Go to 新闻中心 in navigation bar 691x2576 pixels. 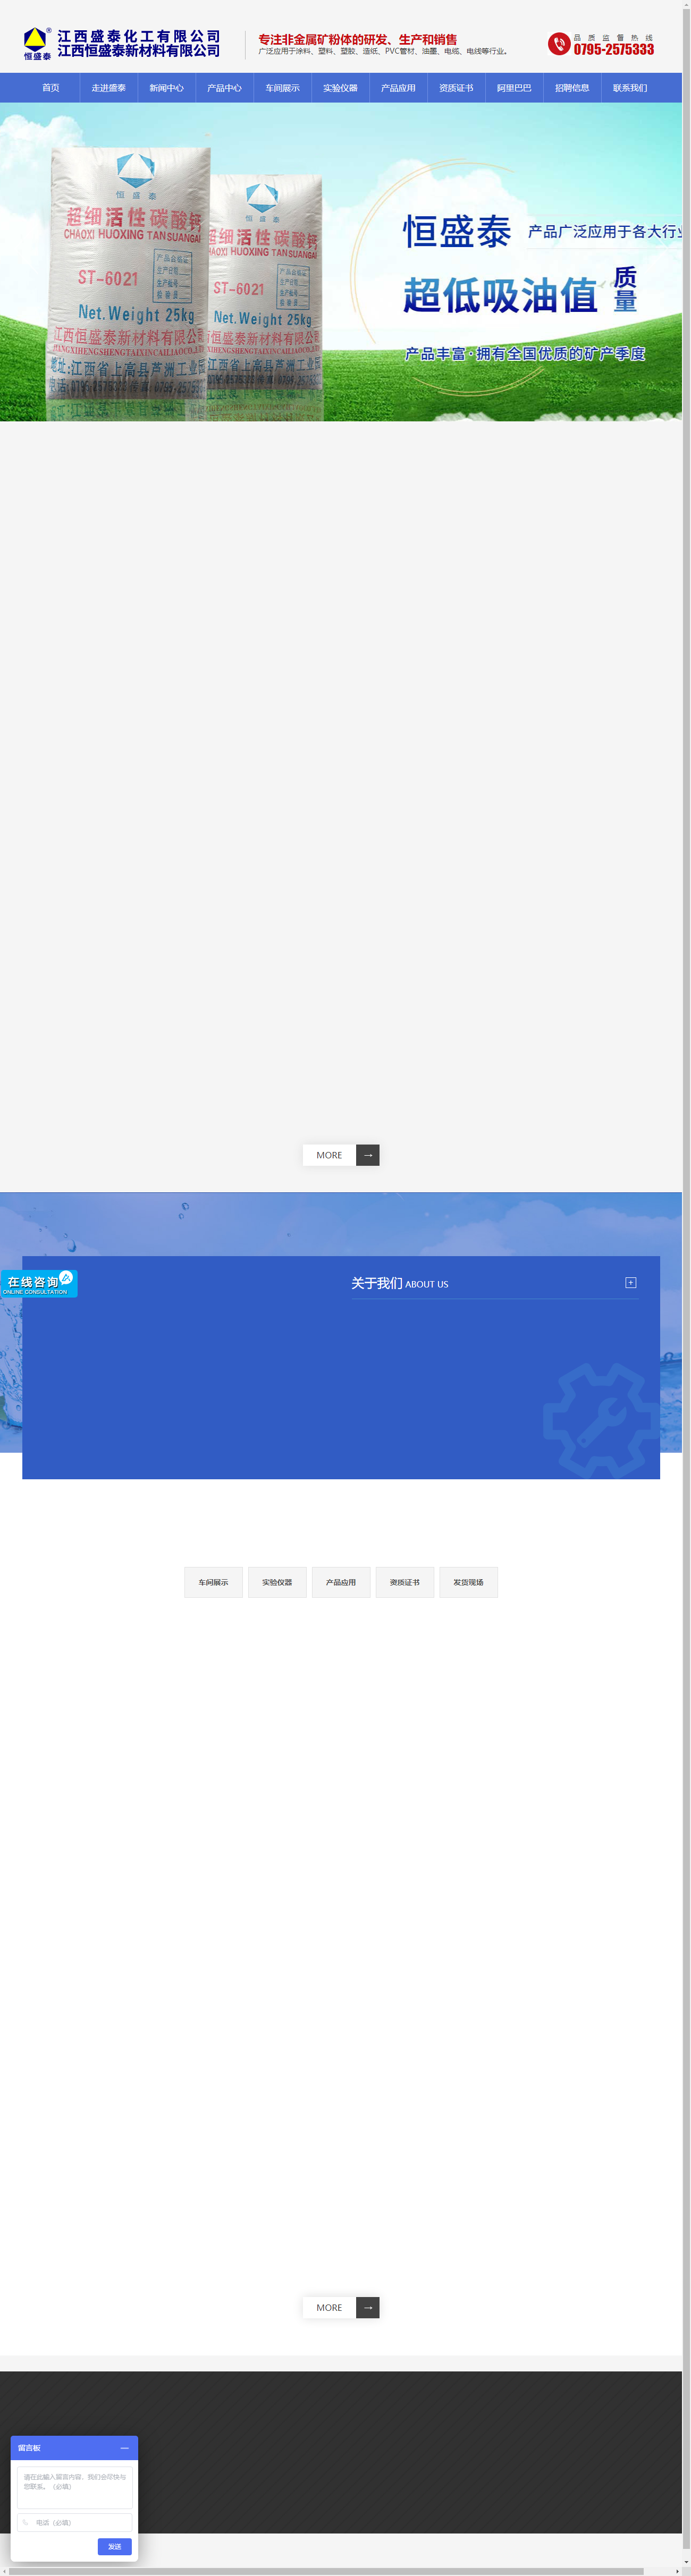point(167,88)
